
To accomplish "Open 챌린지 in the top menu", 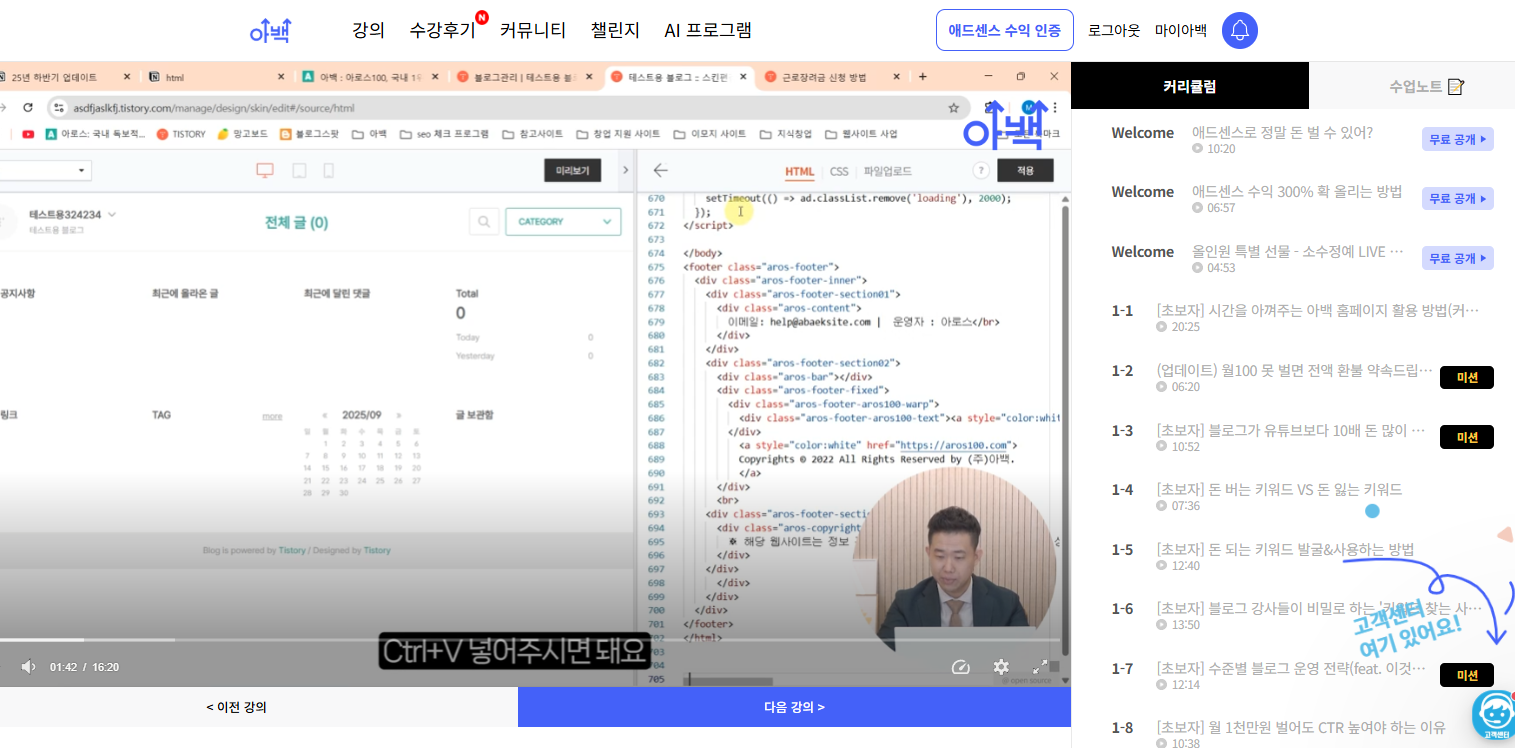I will click(x=615, y=30).
